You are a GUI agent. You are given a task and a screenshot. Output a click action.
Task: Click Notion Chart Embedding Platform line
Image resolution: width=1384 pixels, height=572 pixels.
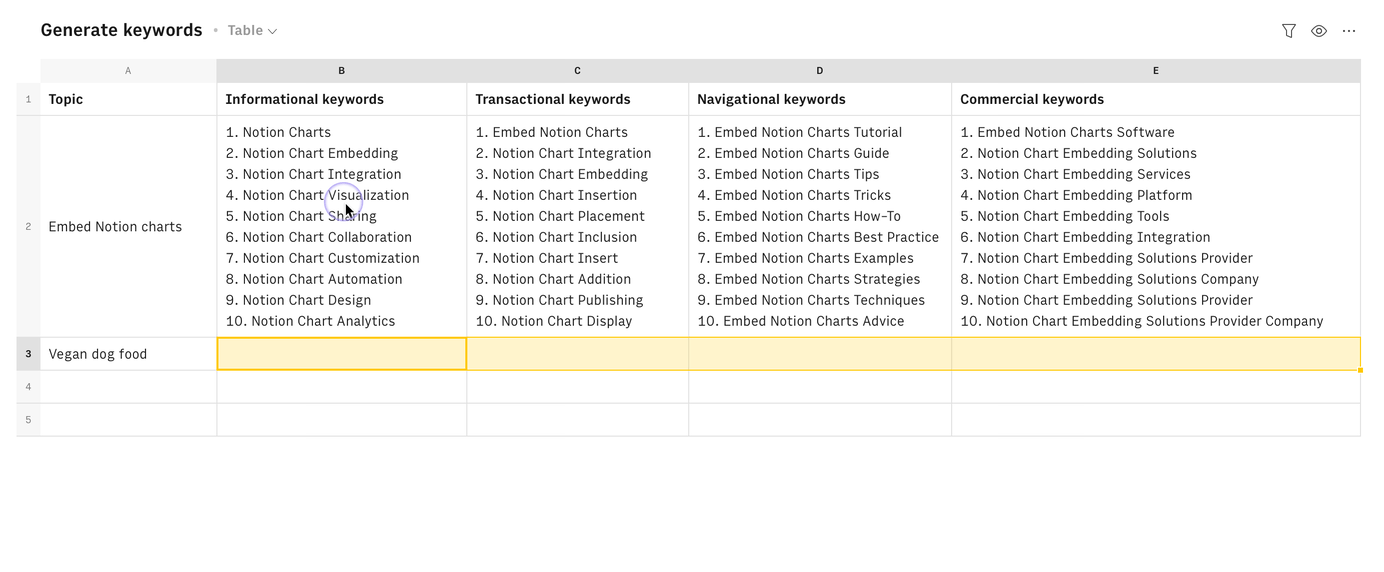pos(1076,195)
